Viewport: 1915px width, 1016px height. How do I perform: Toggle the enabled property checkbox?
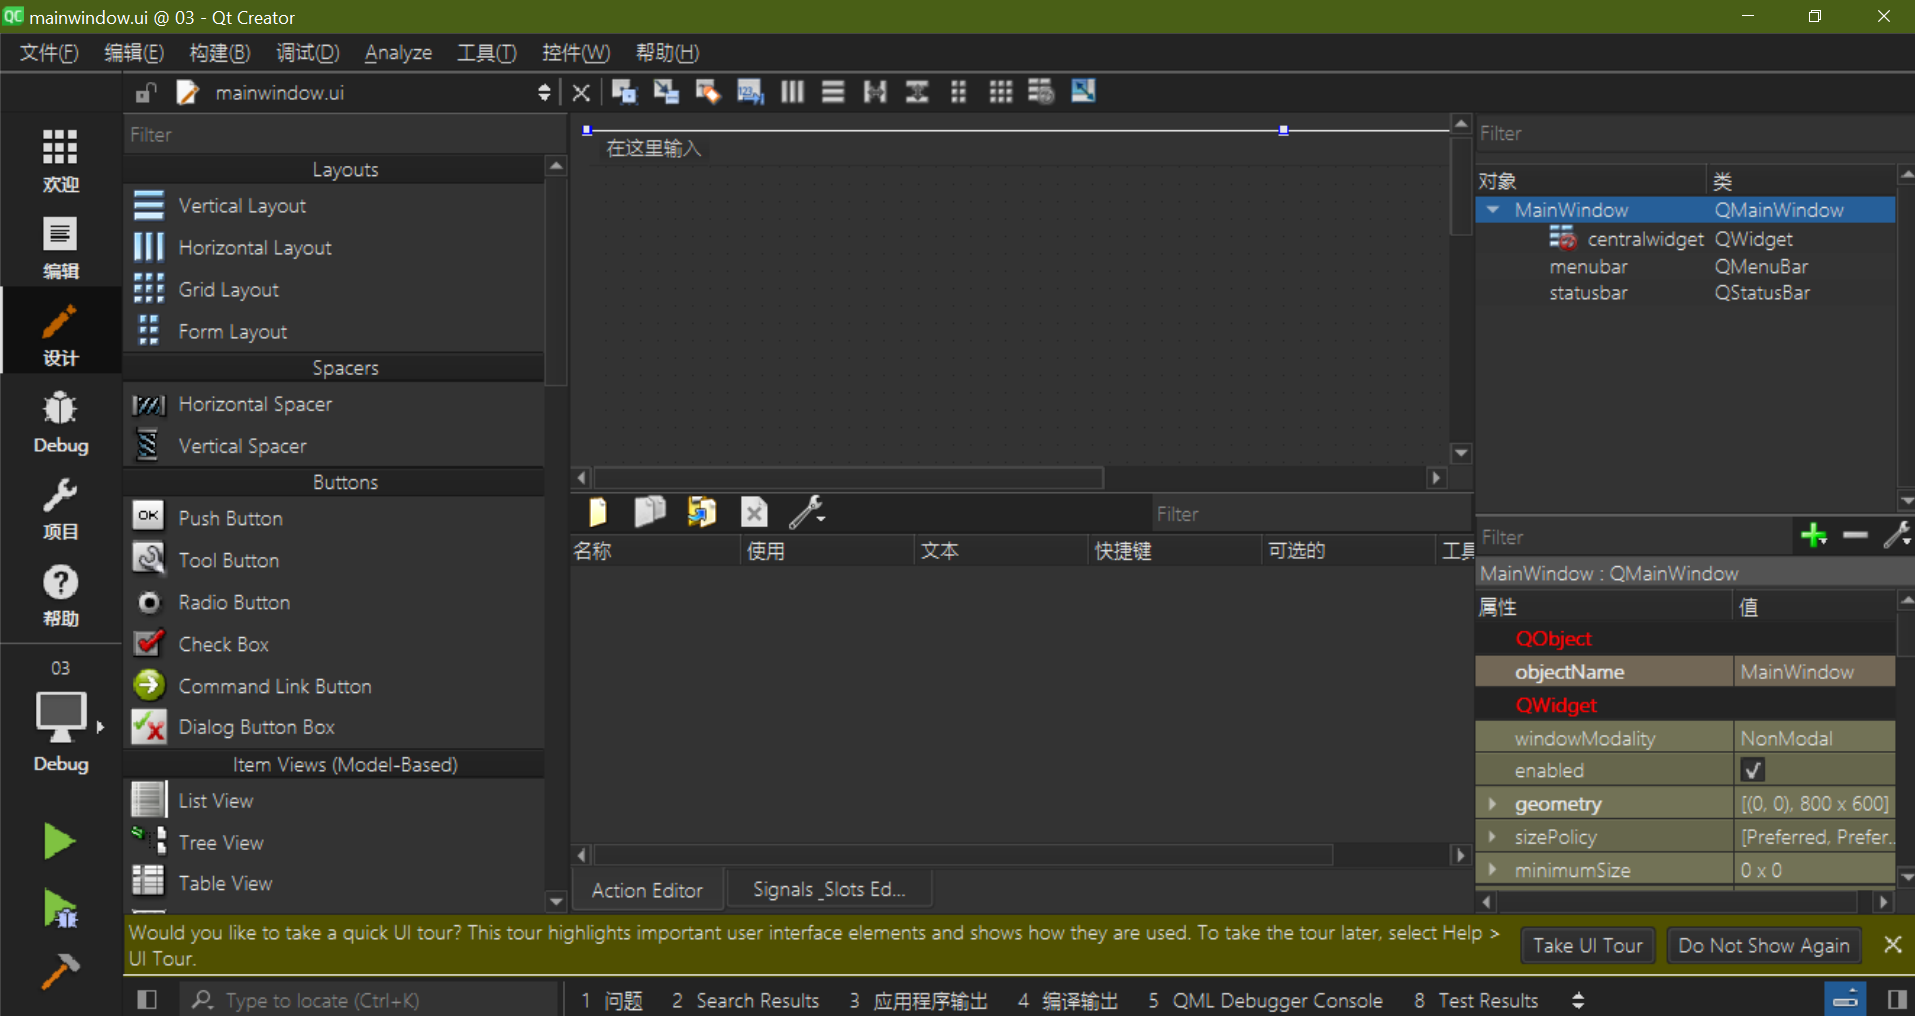click(x=1752, y=770)
